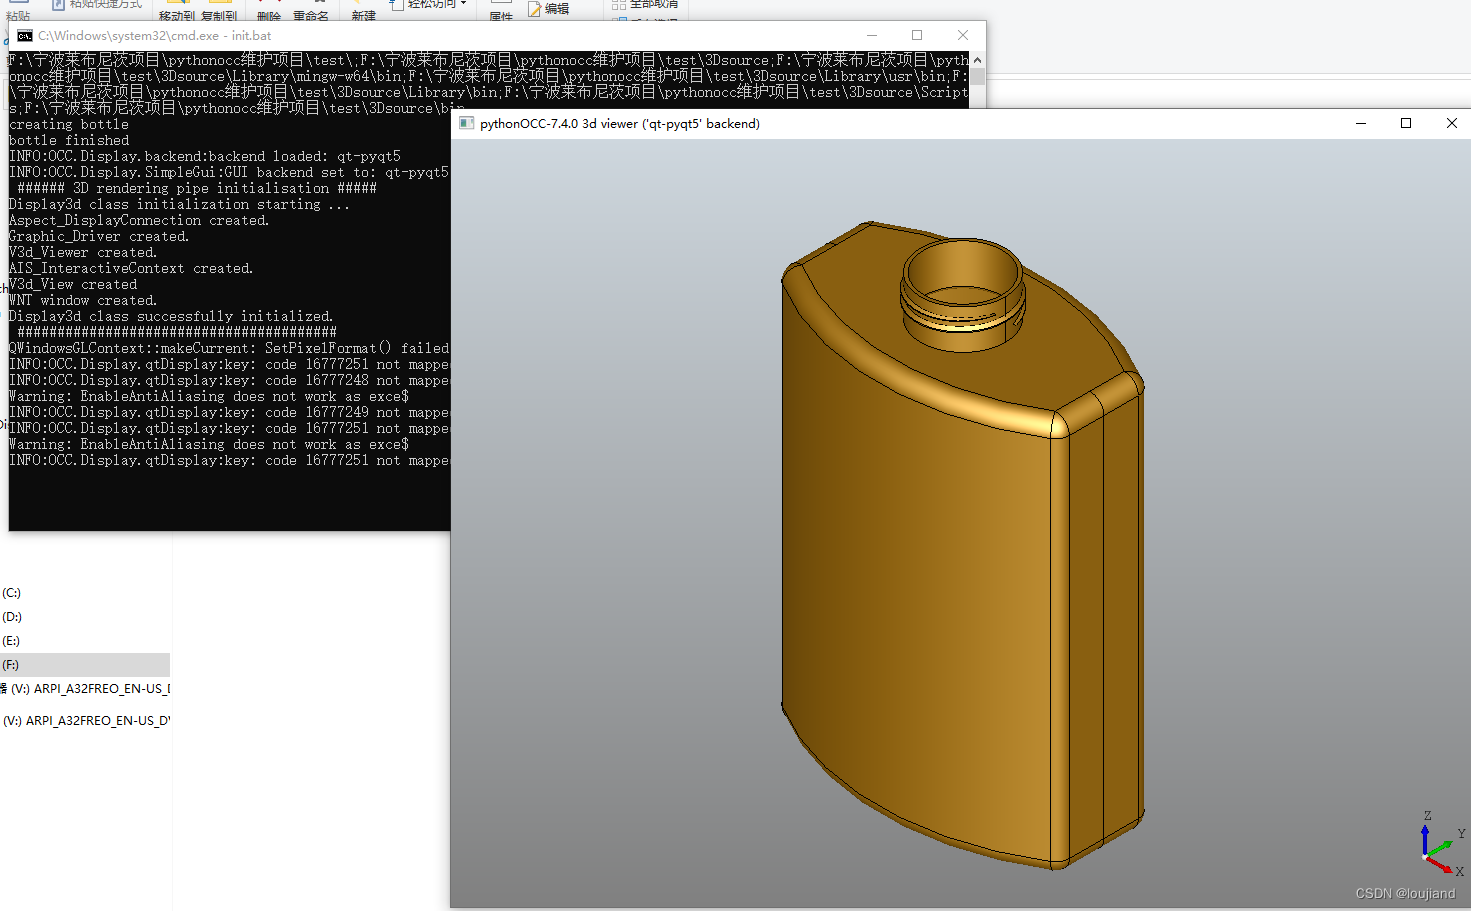Minimize the cmd.exe init.bat window

tap(871, 35)
